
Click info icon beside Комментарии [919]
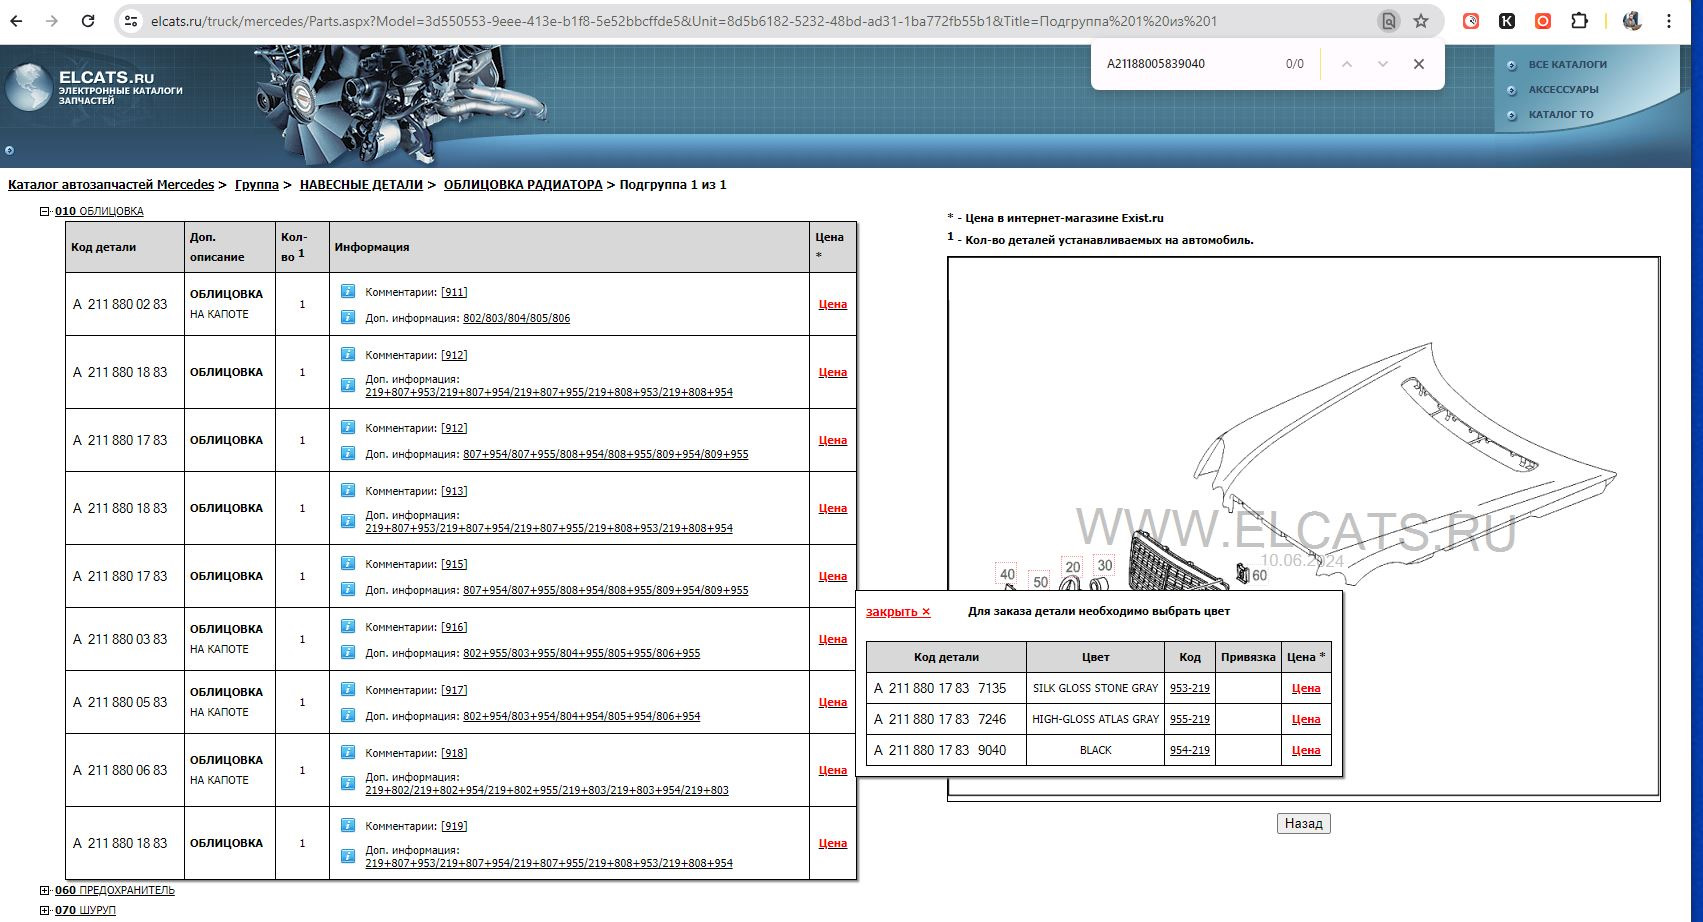[348, 825]
